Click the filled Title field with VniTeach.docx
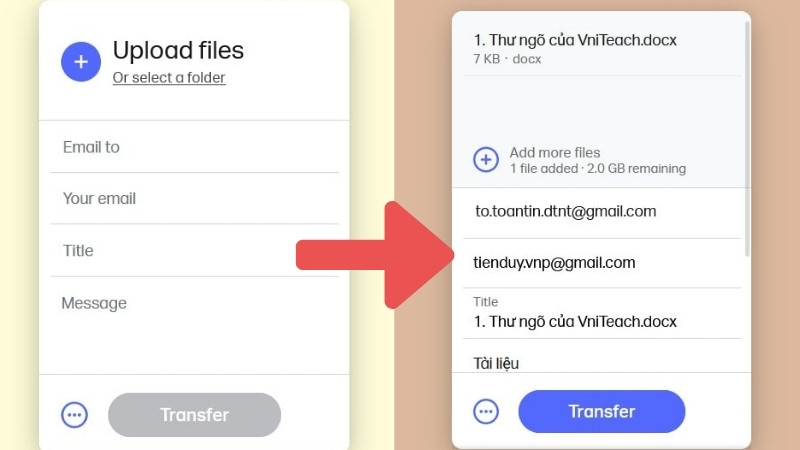The width and height of the screenshot is (800, 450). 602,313
